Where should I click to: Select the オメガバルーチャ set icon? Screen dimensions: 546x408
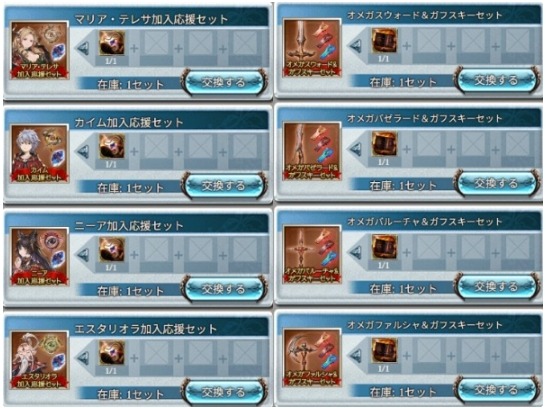coord(312,254)
